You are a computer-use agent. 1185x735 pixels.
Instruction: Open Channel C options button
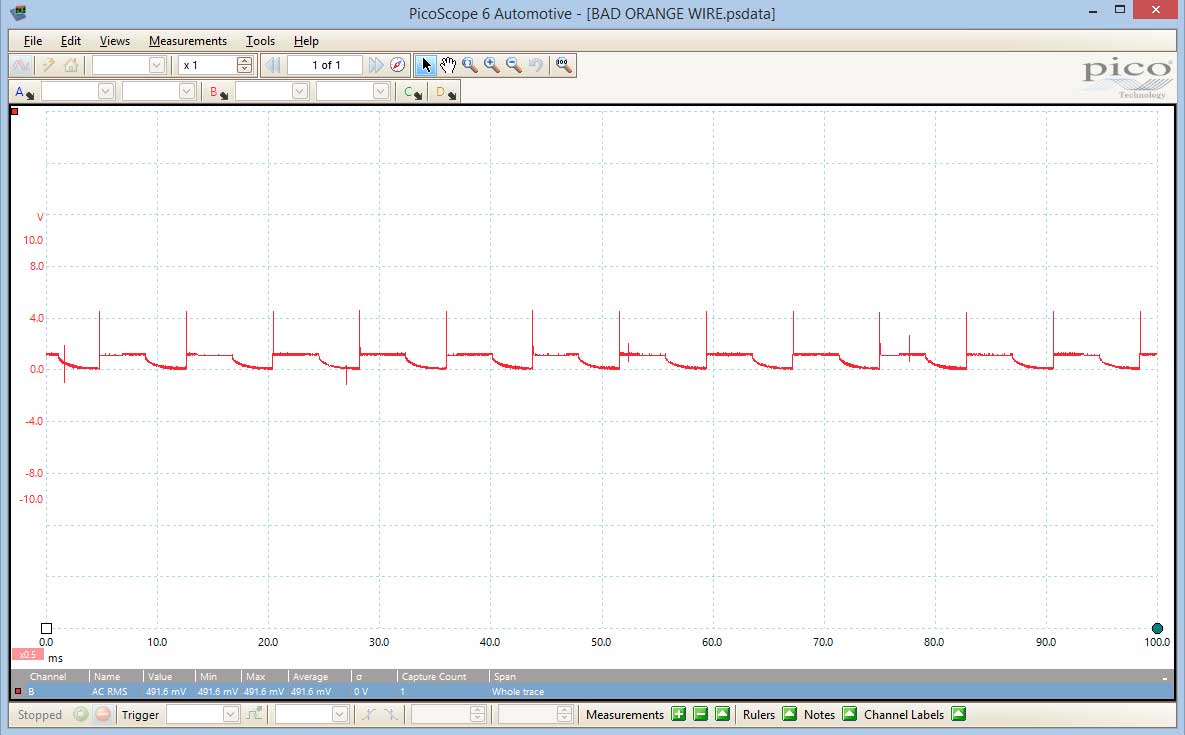[413, 92]
